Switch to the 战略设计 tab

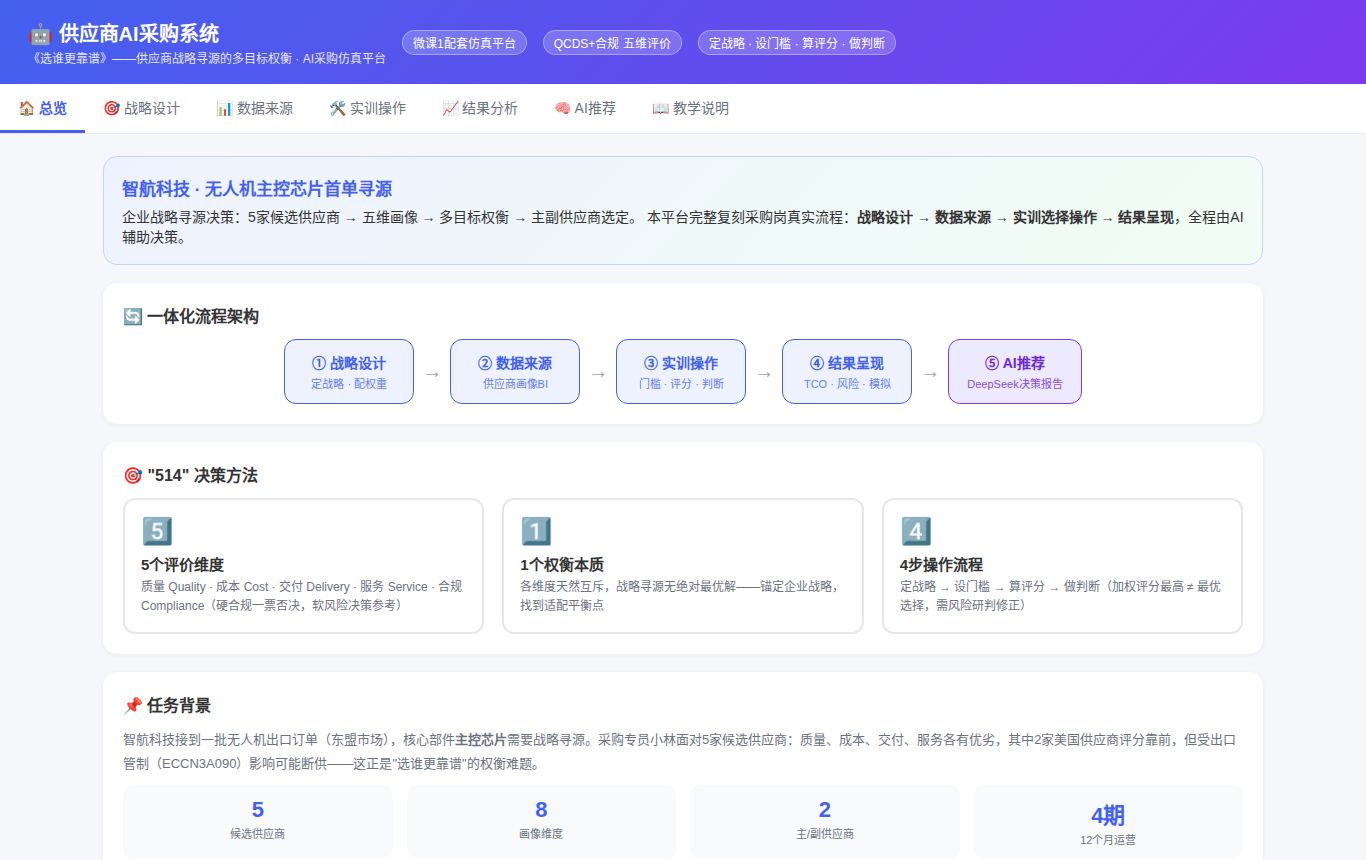(141, 108)
